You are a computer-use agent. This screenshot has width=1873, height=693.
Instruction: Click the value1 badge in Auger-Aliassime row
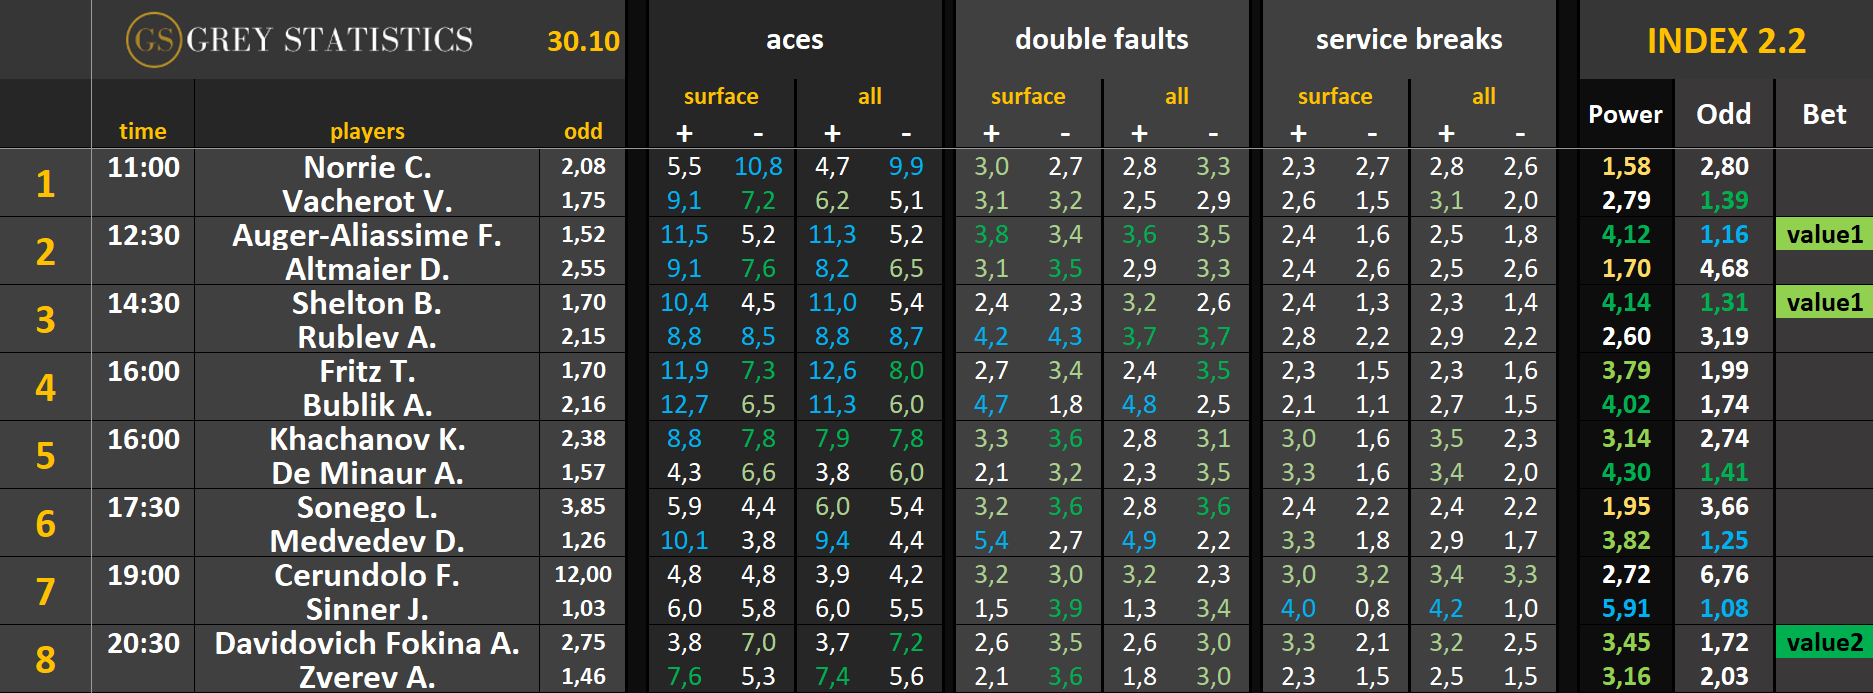click(1824, 235)
